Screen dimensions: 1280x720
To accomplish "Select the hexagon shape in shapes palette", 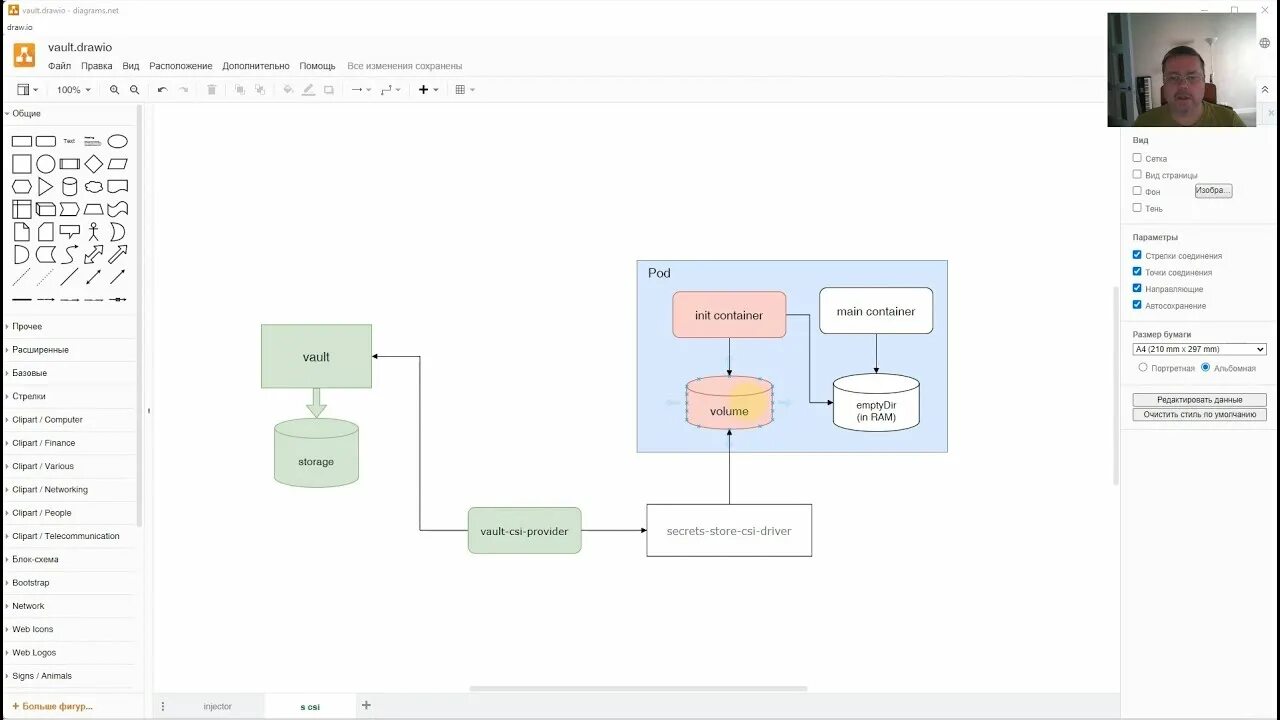I will 22,187.
